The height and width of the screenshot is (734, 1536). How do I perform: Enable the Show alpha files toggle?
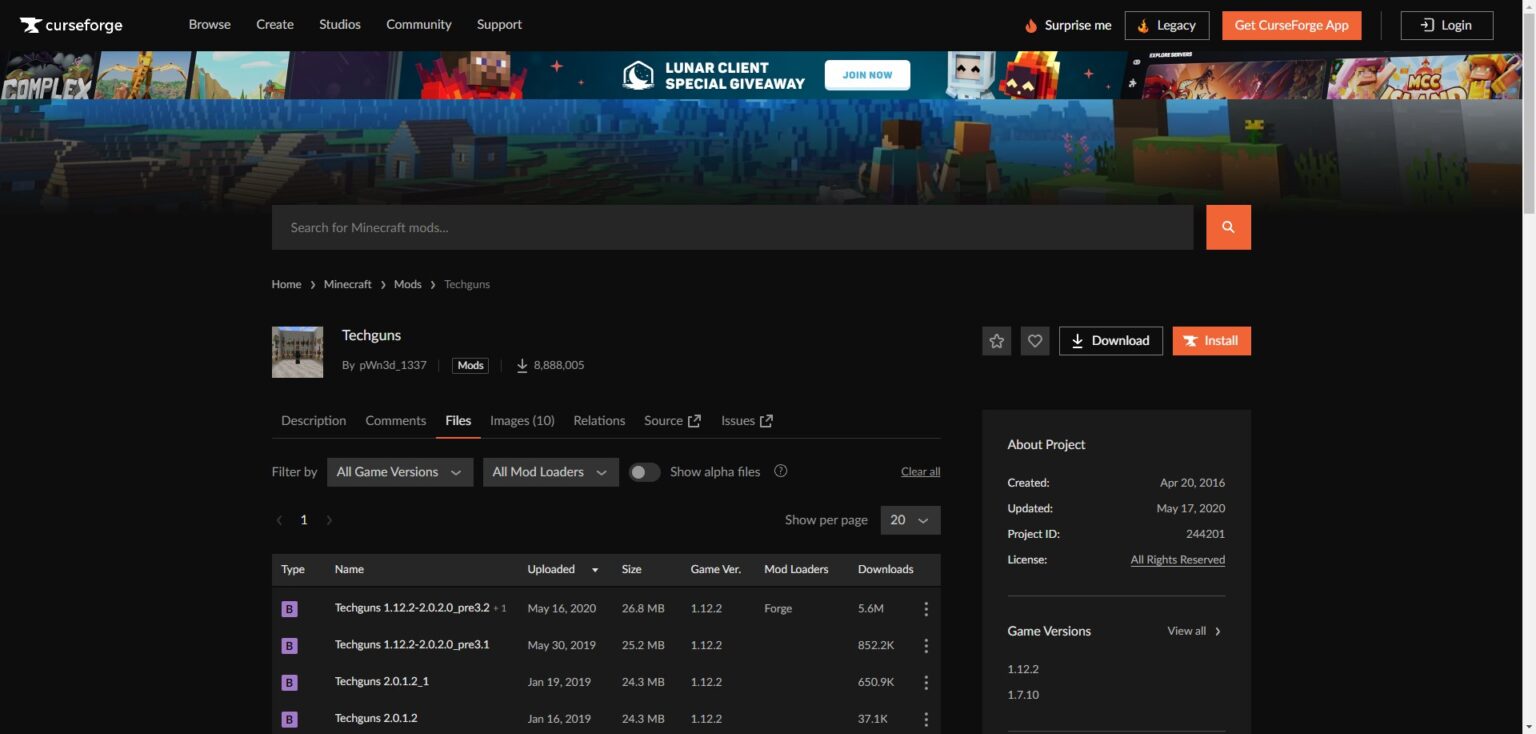(645, 472)
